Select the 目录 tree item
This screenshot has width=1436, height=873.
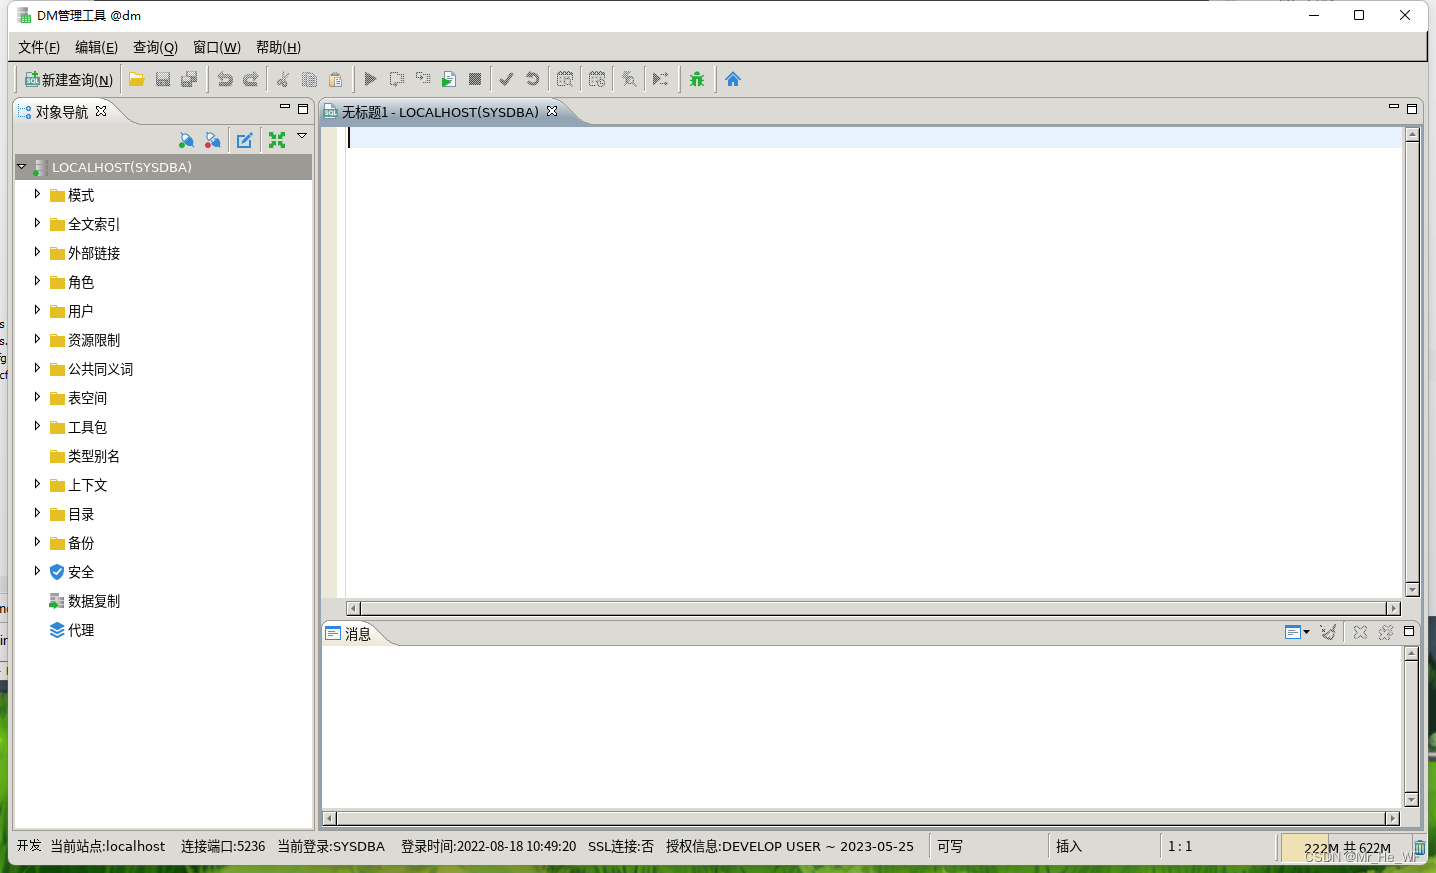pos(81,514)
